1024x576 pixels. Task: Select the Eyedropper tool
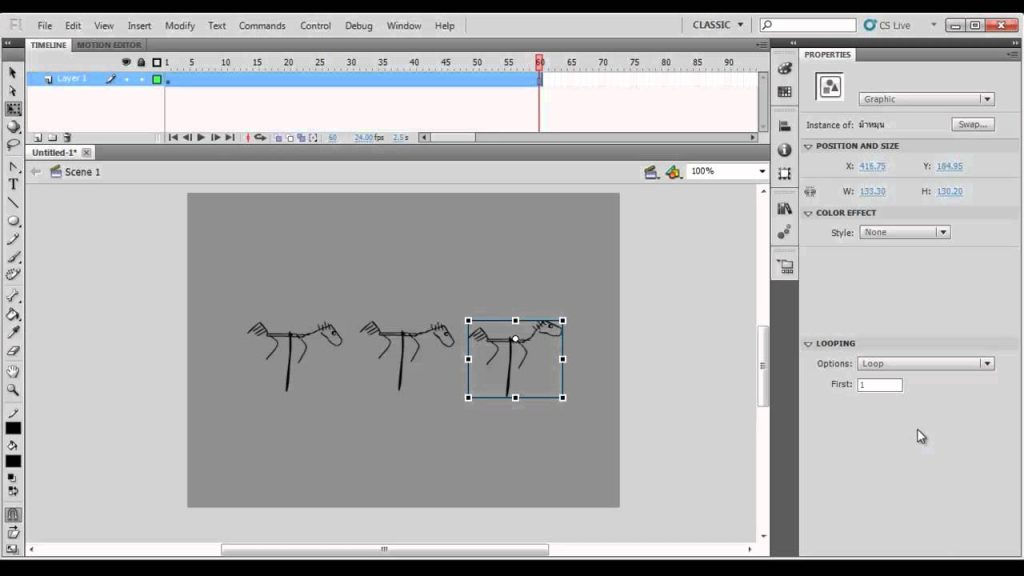[13, 332]
